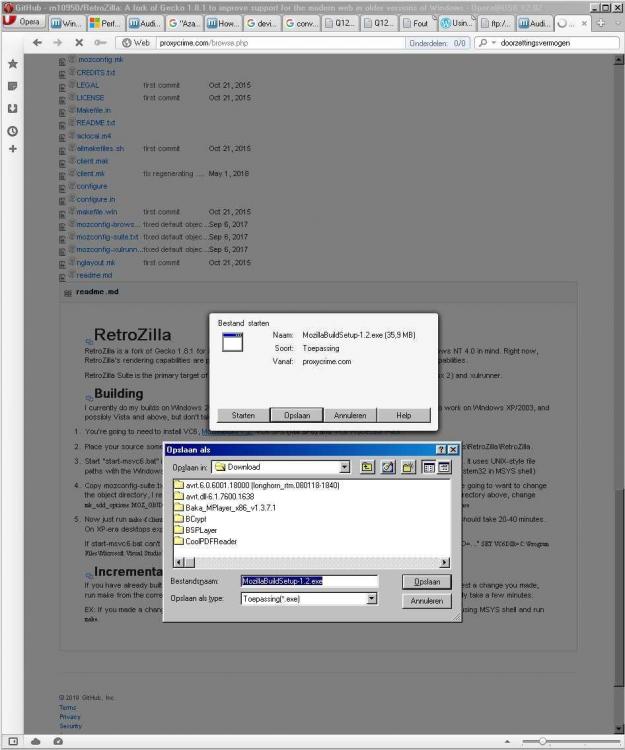
Task: Click Help in Bestand starten dialog
Action: pos(404,415)
